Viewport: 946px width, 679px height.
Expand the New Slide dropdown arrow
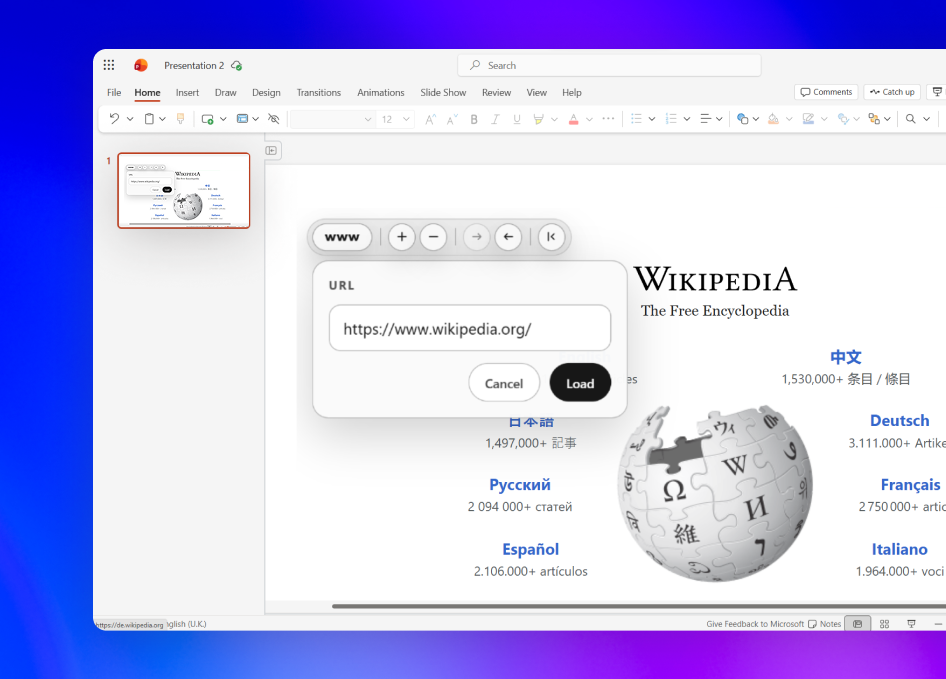223,119
